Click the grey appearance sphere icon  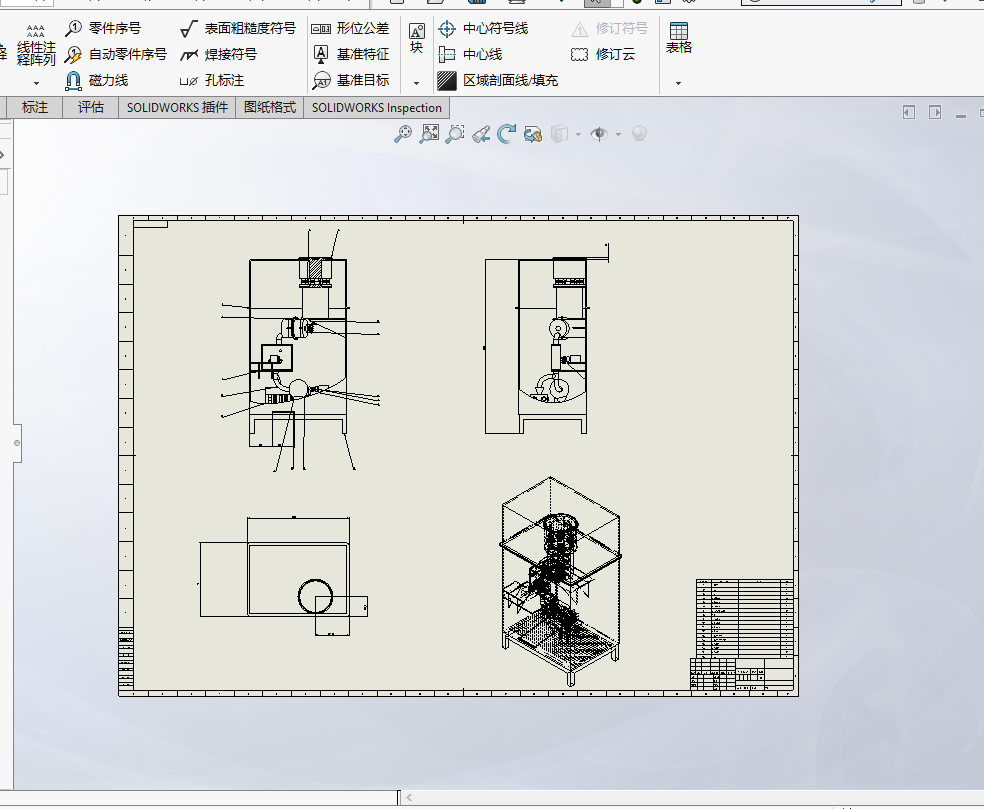pos(639,134)
